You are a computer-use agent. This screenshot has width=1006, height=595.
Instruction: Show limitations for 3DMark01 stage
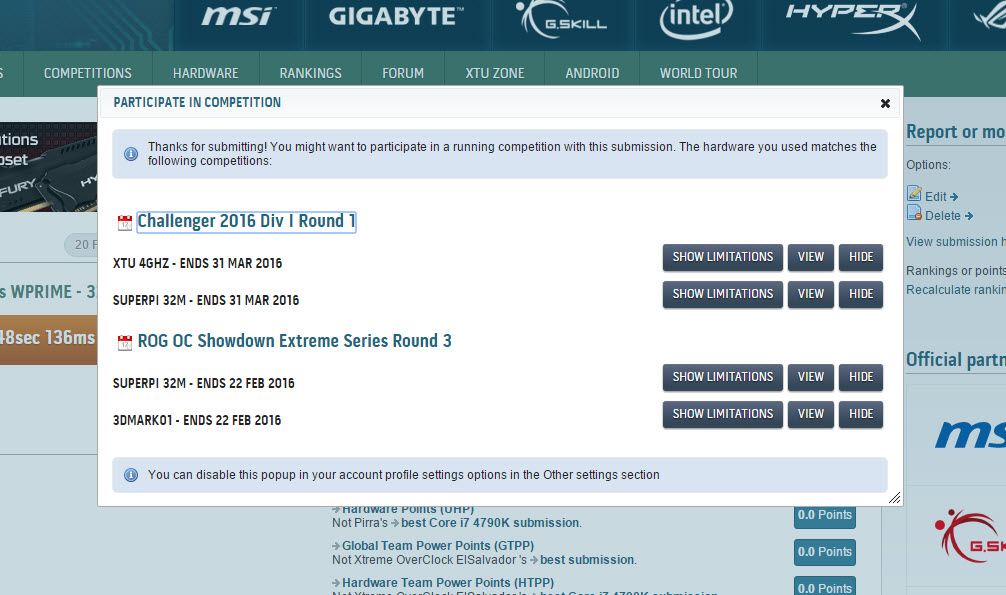pos(722,414)
